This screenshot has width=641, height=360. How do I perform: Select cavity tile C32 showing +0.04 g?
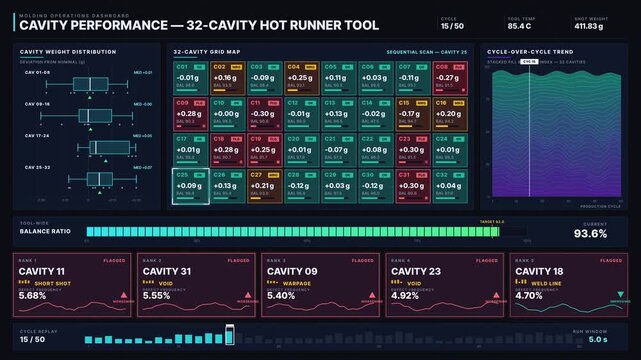(450, 186)
